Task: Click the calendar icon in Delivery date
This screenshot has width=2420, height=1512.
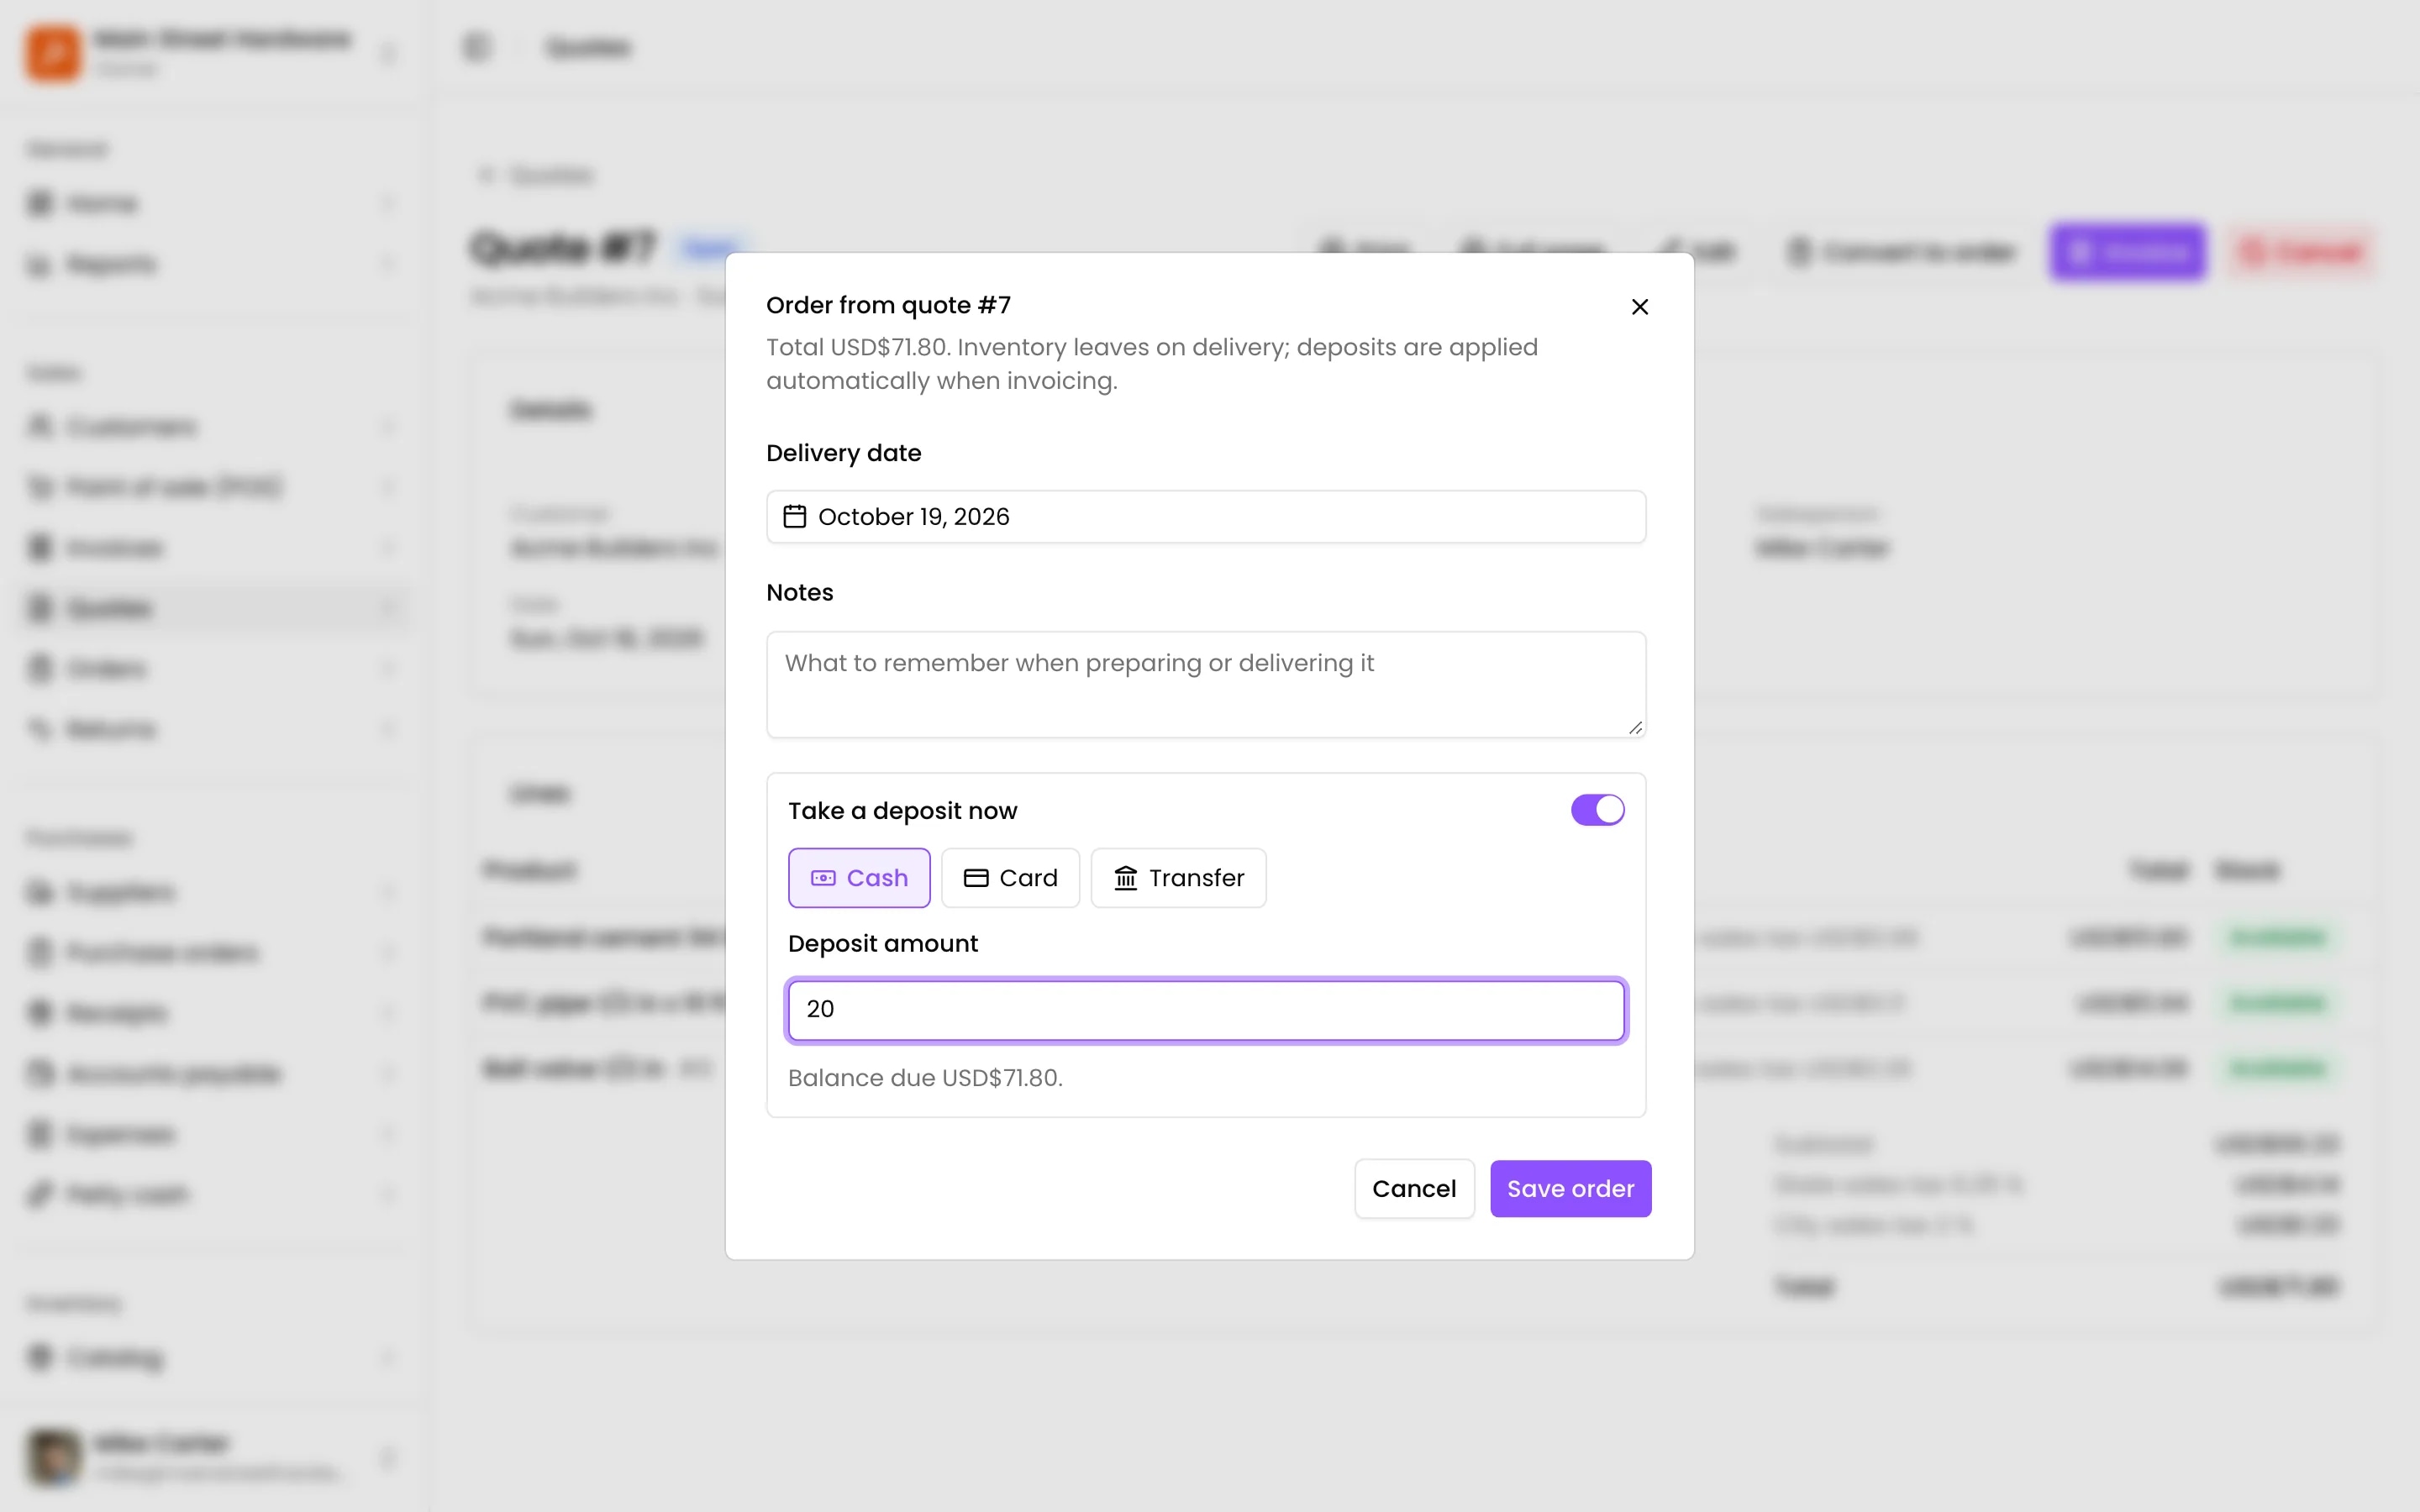Action: tap(794, 517)
